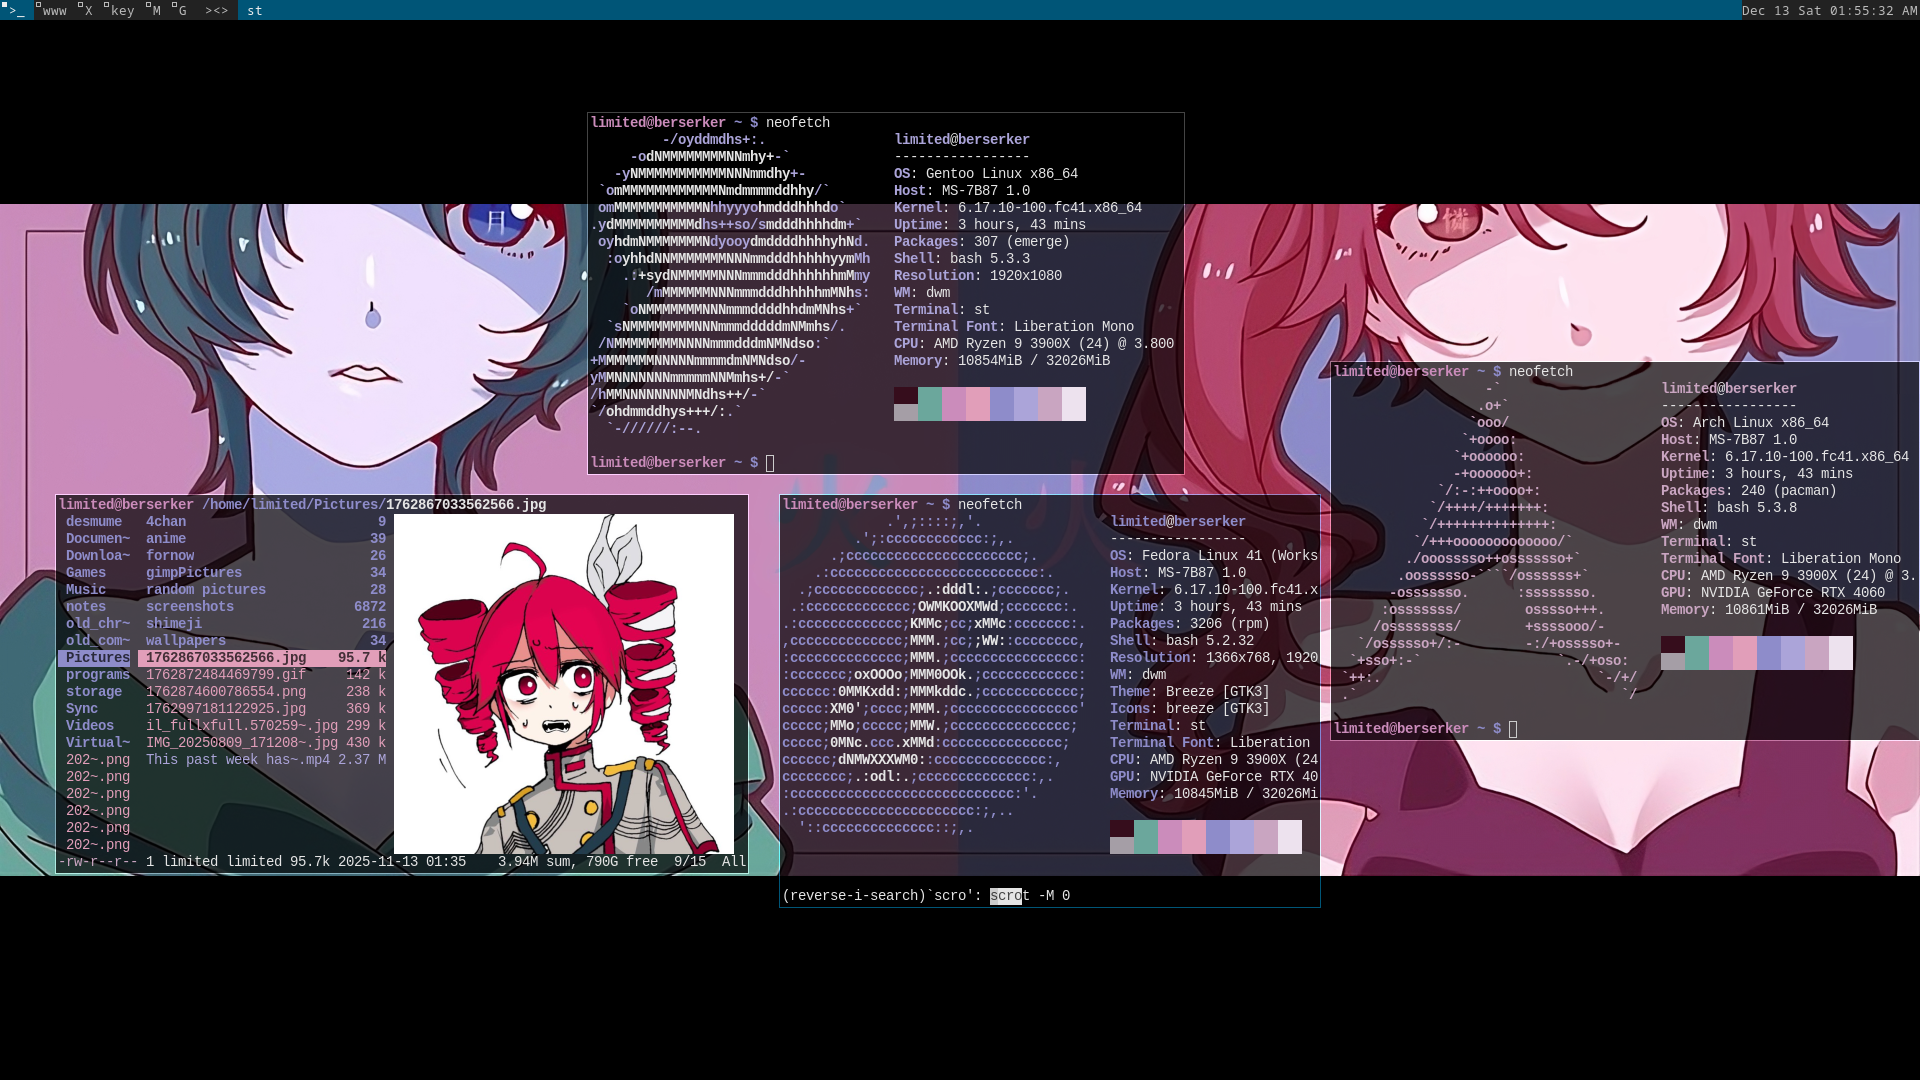This screenshot has height=1080, width=1920.
Task: Select file 1762872484469799.gif
Action: [226, 675]
